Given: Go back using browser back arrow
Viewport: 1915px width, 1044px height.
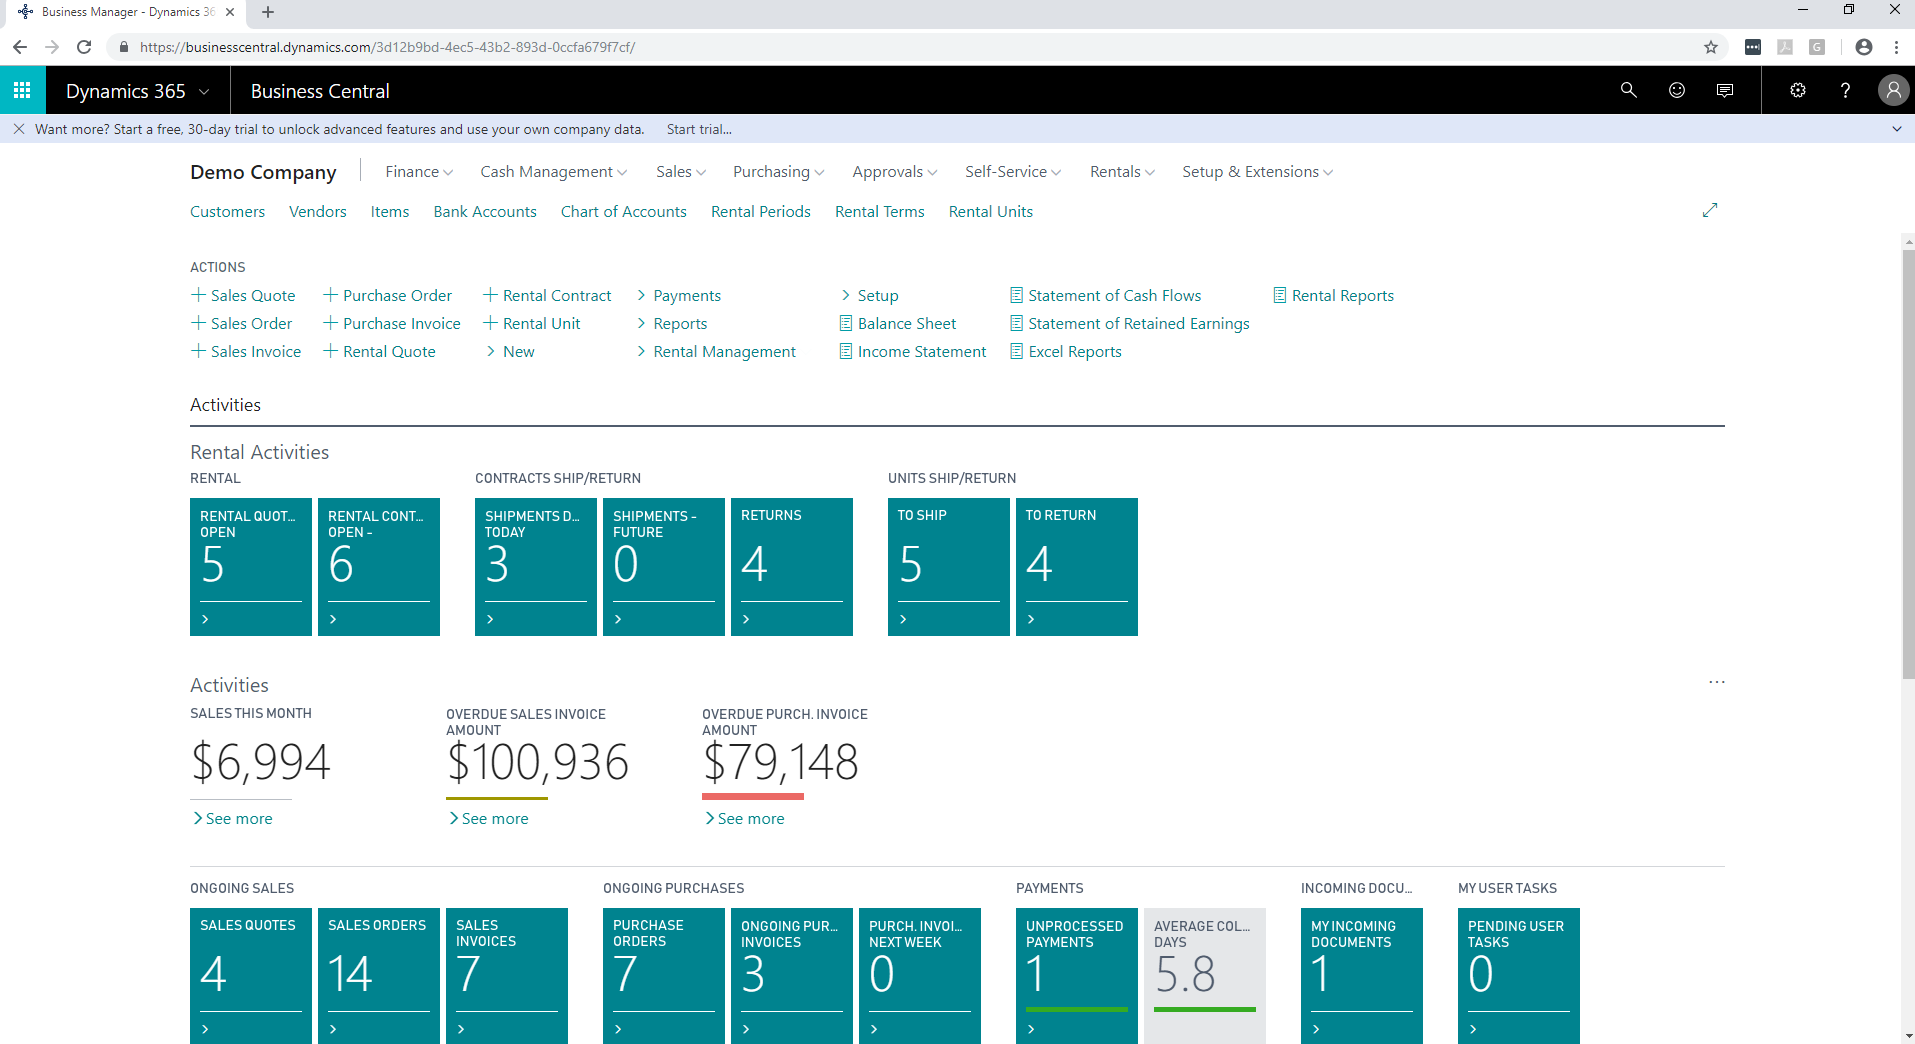Looking at the screenshot, I should pos(20,47).
